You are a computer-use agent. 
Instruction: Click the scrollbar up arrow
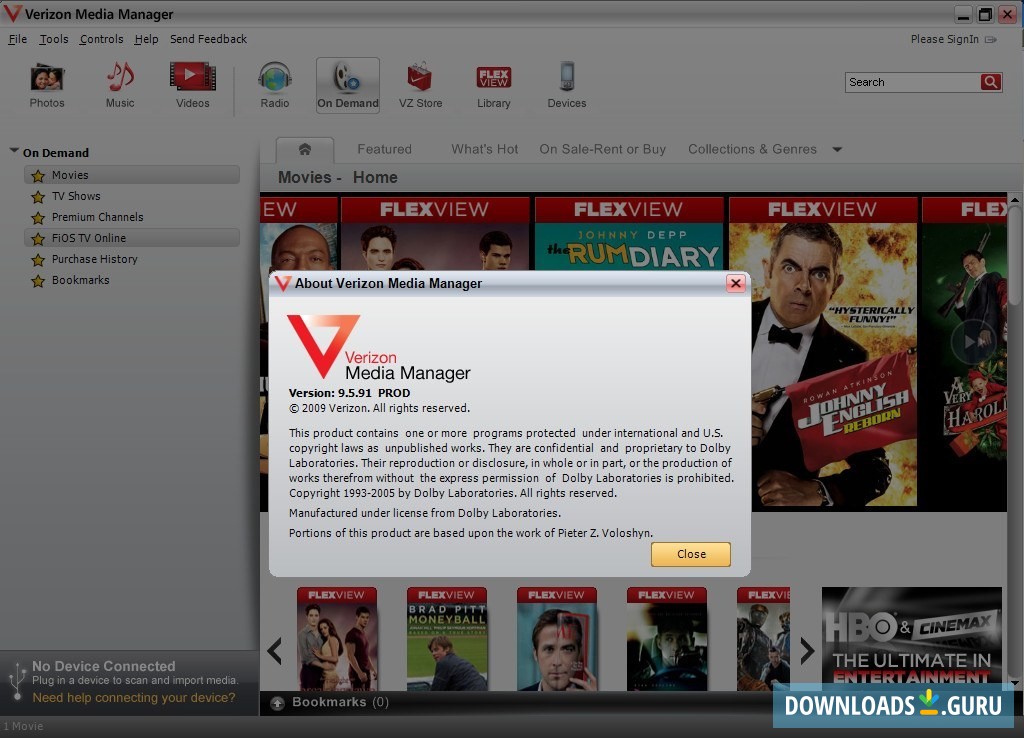pyautogui.click(x=1014, y=199)
